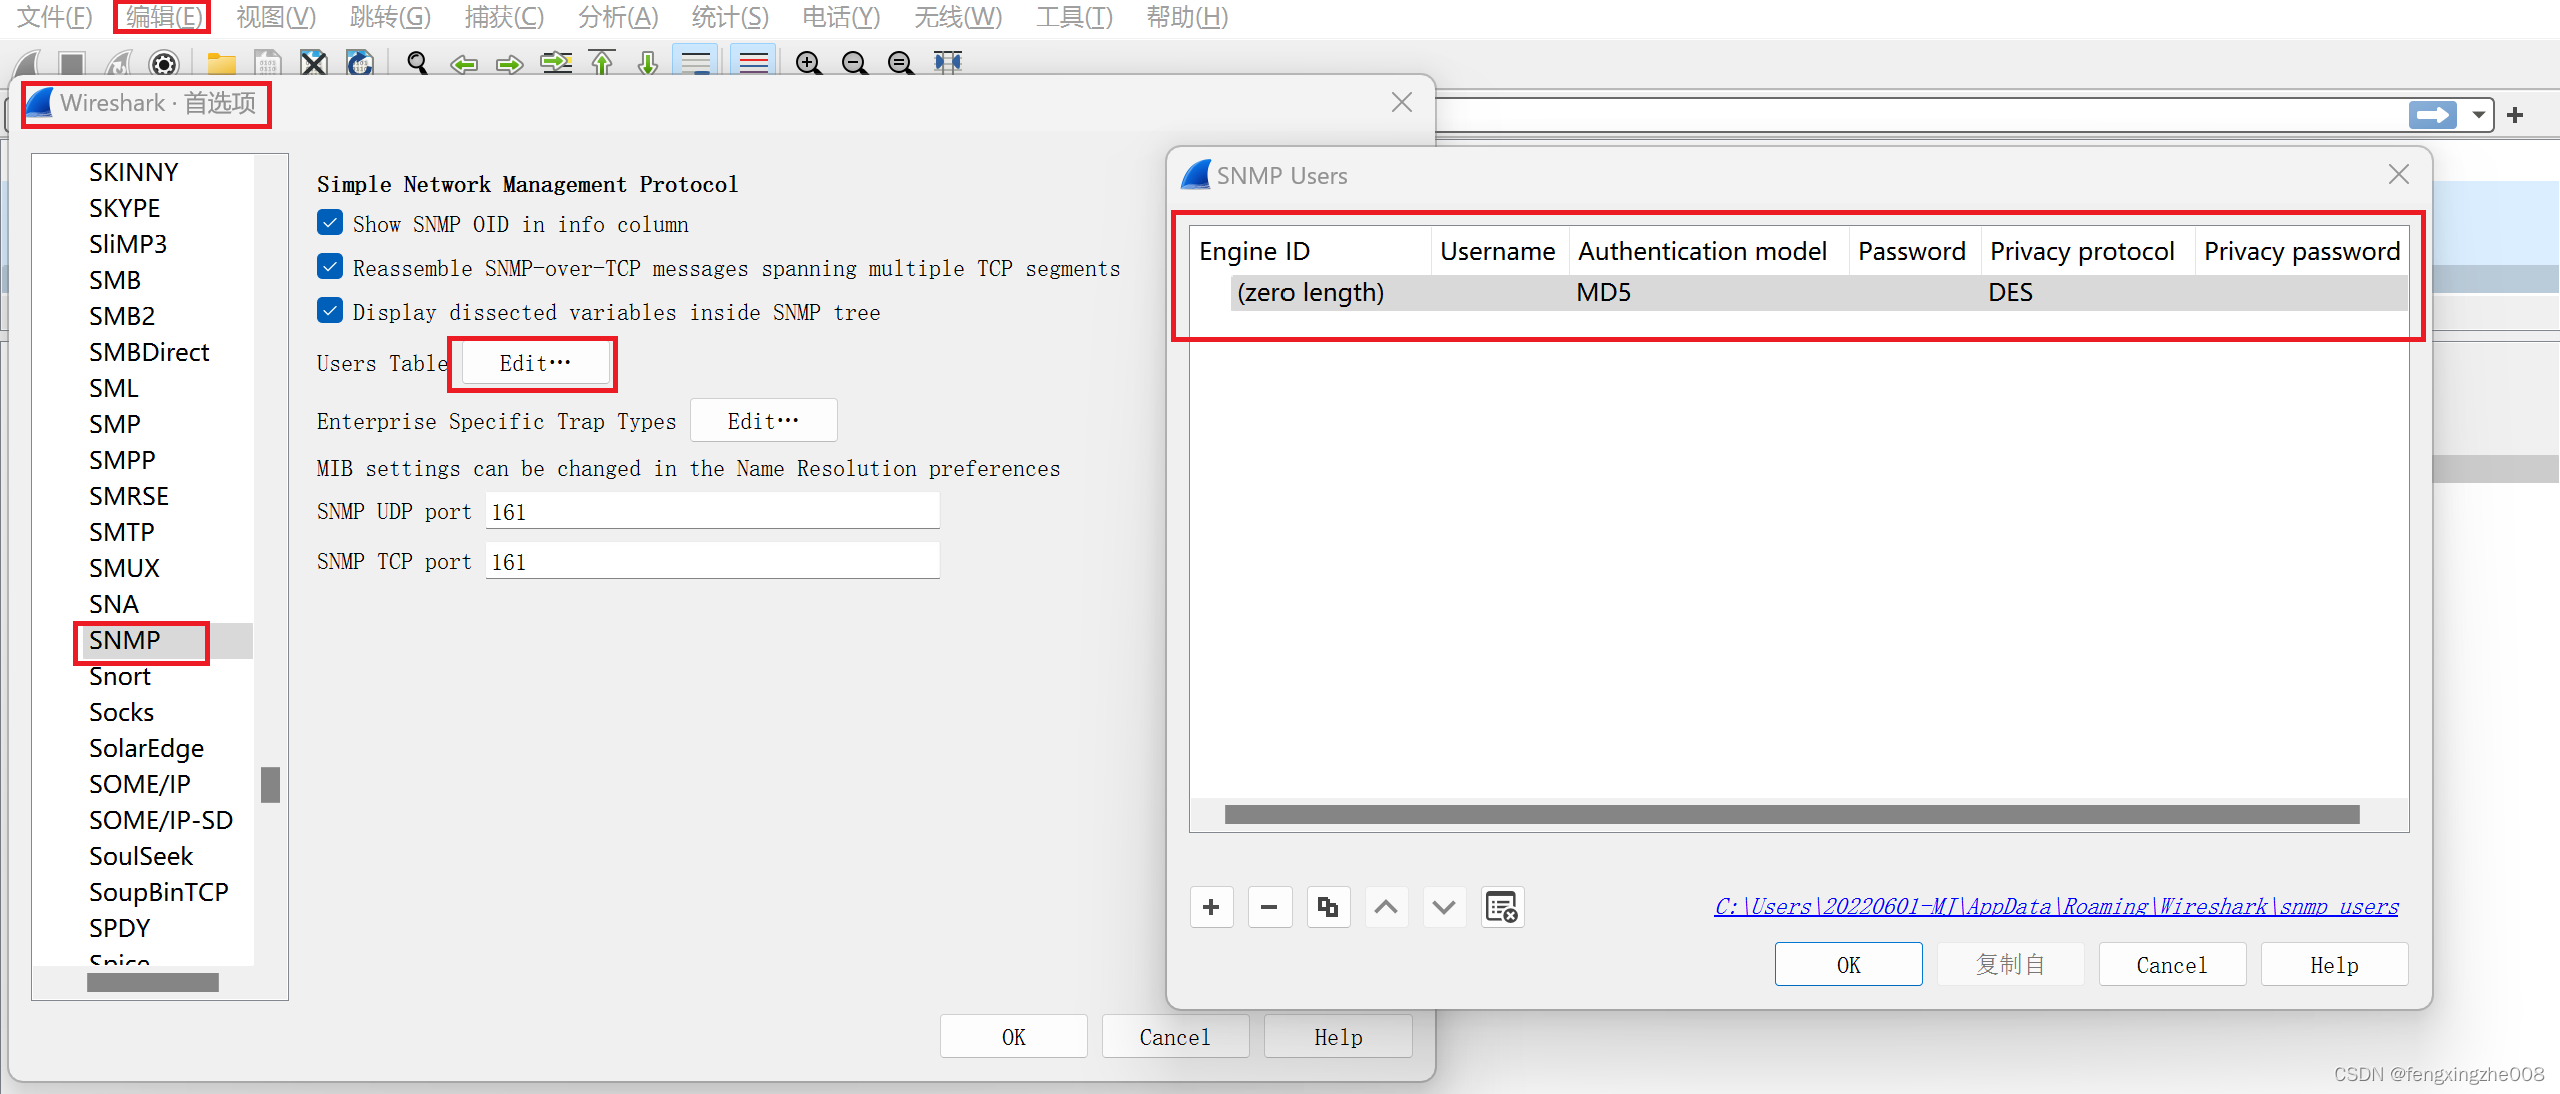Click the 复制自 button

2010,965
